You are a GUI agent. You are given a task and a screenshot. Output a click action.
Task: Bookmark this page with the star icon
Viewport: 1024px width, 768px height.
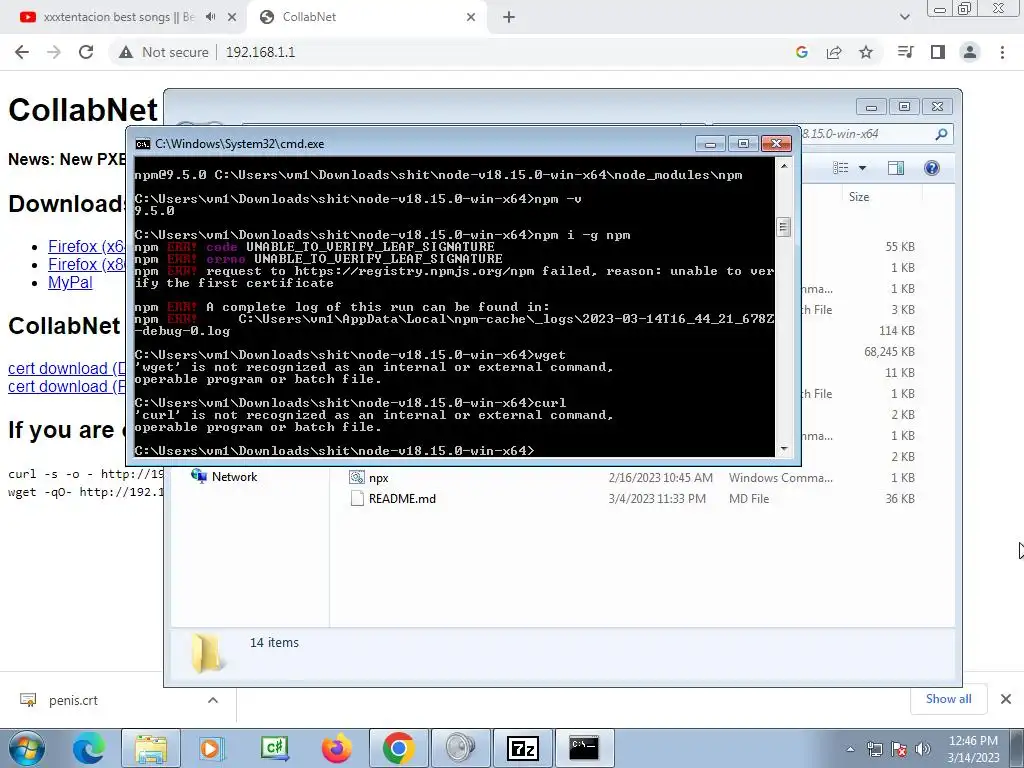[866, 52]
